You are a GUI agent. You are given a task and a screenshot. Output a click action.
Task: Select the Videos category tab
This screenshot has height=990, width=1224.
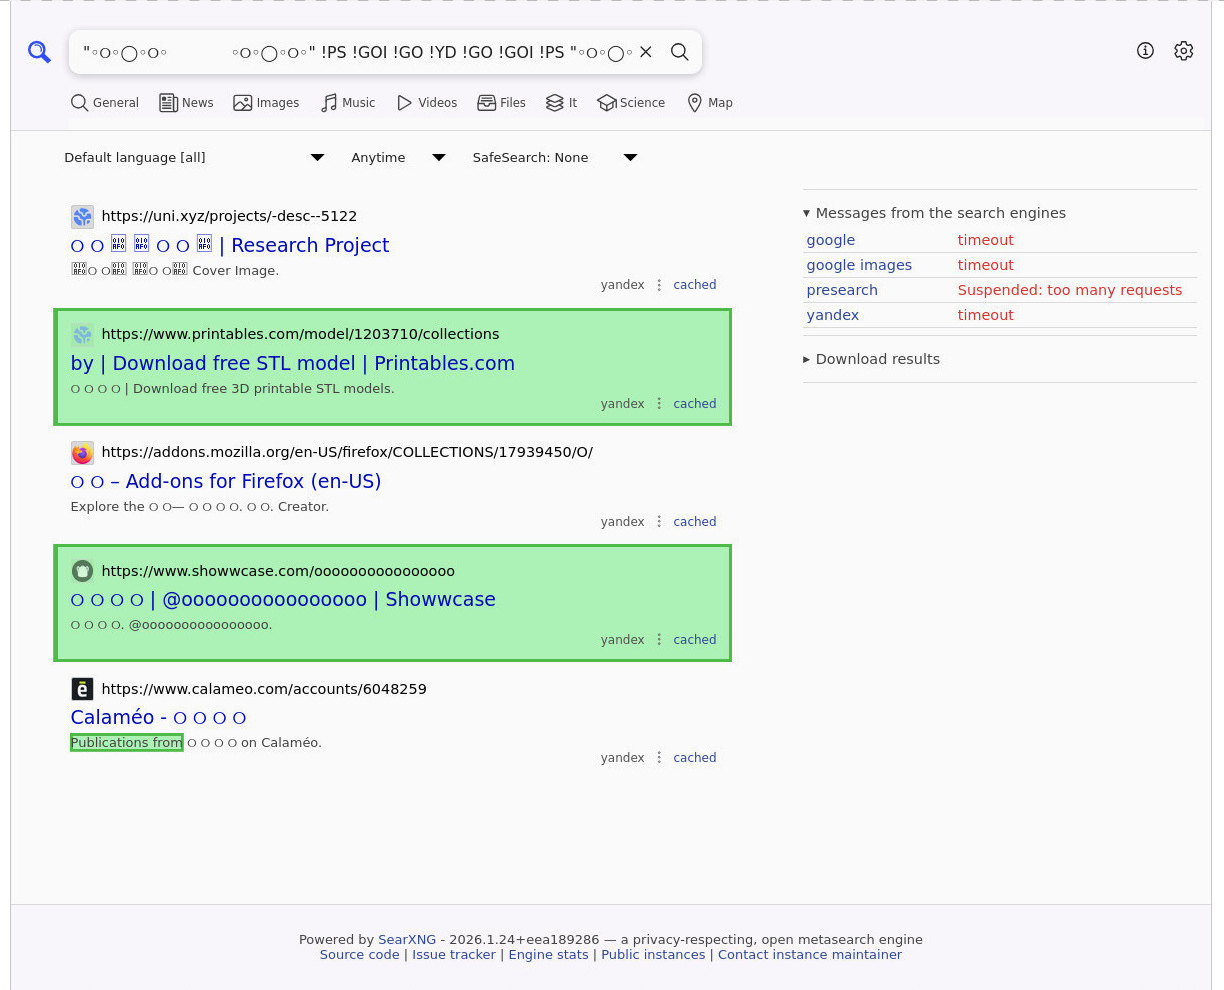point(427,103)
